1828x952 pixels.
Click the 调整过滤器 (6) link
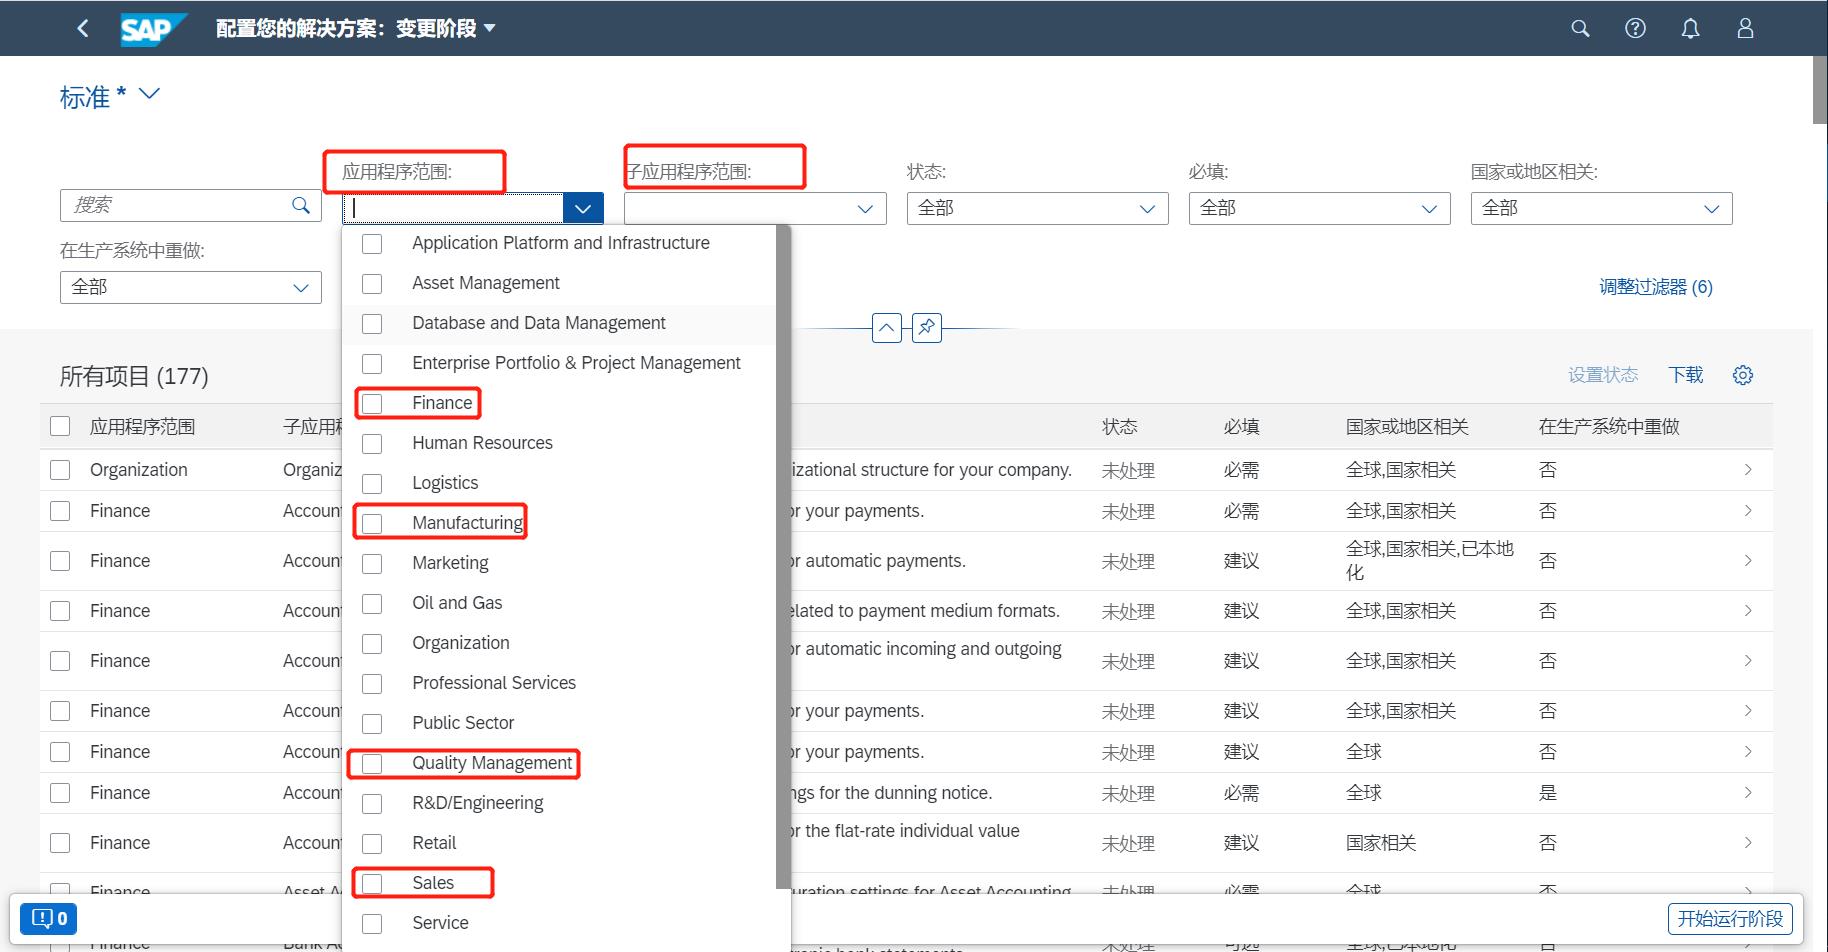(1655, 286)
